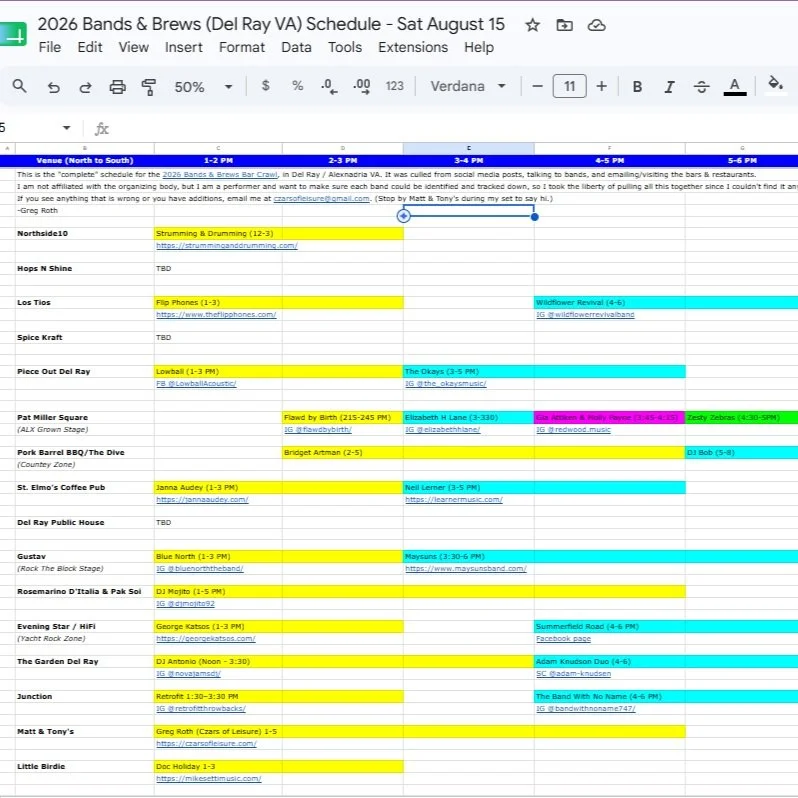Image resolution: width=798 pixels, height=798 pixels.
Task: Increase decimal places
Action: click(361, 87)
